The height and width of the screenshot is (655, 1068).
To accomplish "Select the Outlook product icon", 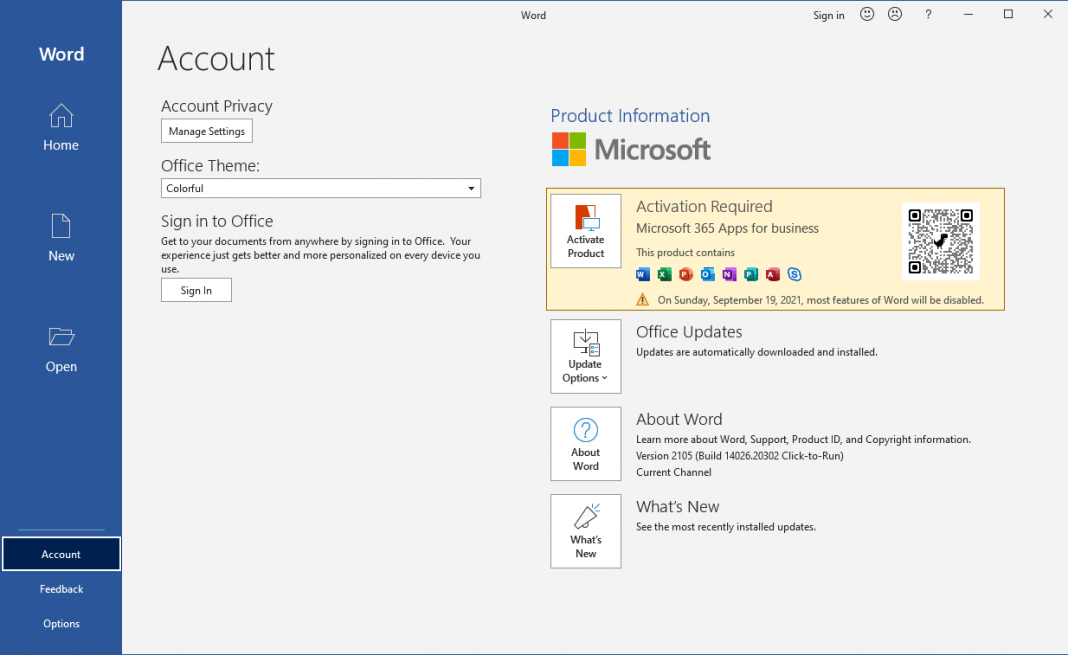I will coord(707,274).
